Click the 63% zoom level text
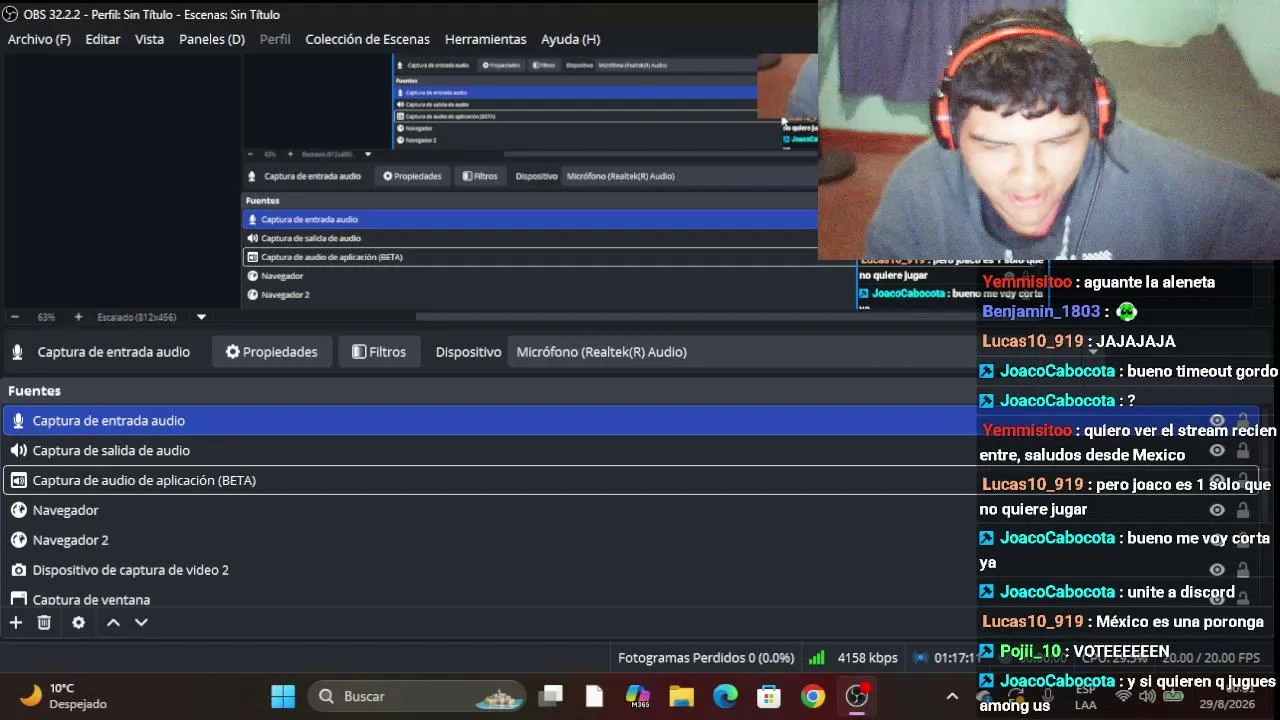Image resolution: width=1280 pixels, height=720 pixels. click(46, 317)
